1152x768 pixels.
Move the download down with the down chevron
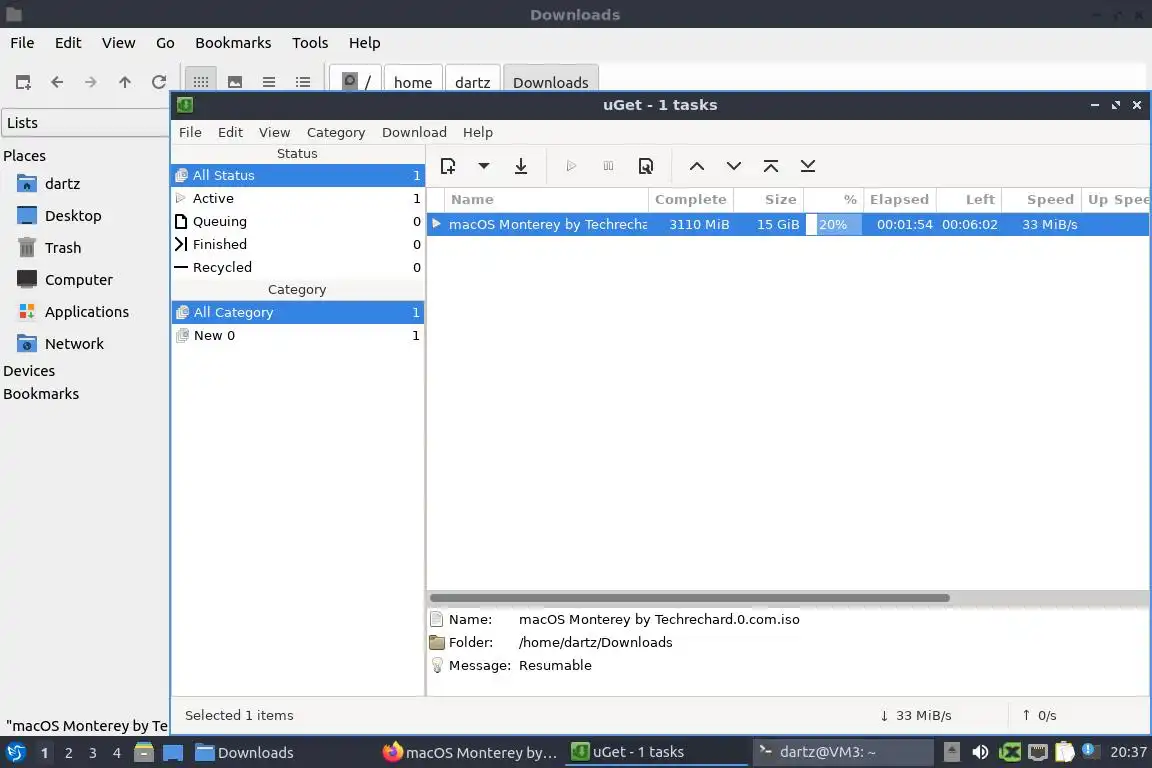[733, 166]
